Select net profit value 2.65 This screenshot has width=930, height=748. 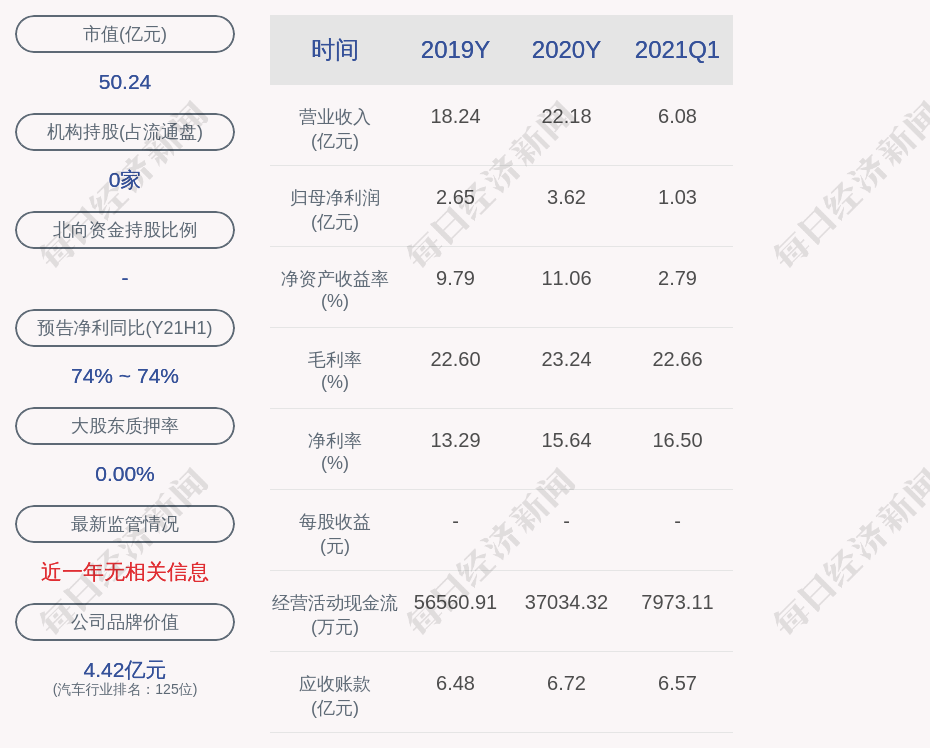click(456, 197)
